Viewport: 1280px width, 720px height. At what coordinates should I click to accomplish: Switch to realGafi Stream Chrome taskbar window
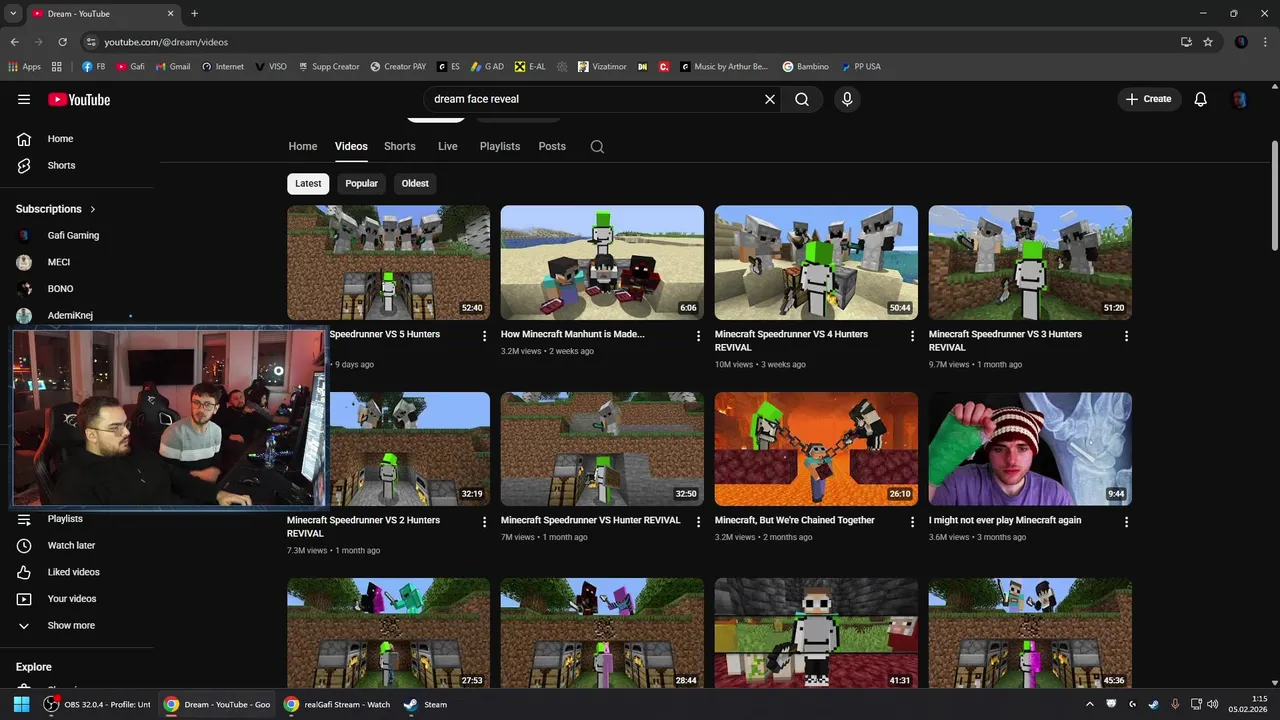coord(337,704)
